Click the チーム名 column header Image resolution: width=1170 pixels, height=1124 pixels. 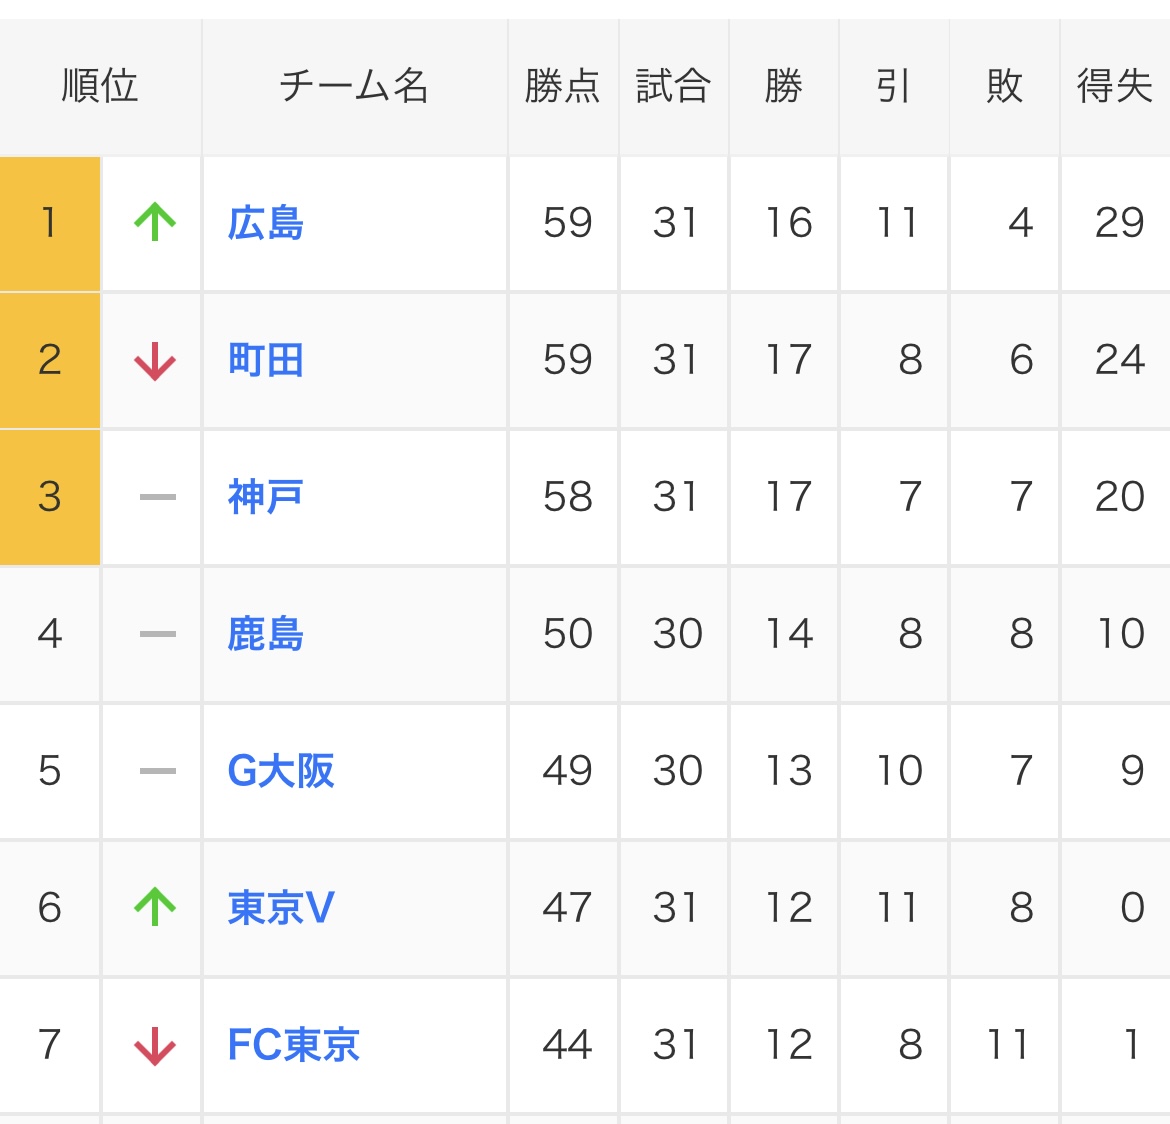pos(354,86)
